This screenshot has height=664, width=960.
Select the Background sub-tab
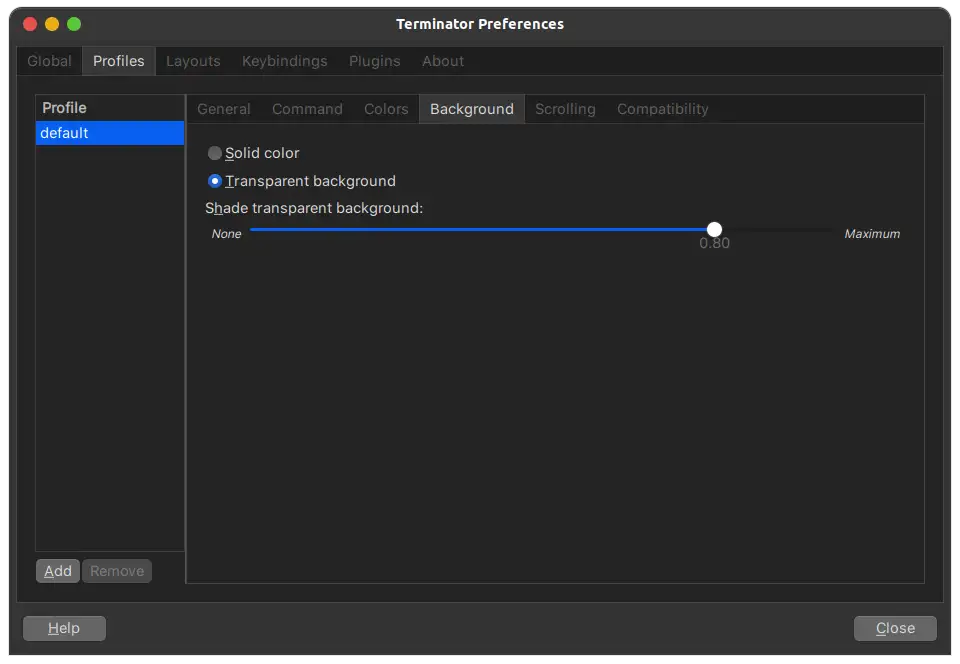(x=471, y=109)
